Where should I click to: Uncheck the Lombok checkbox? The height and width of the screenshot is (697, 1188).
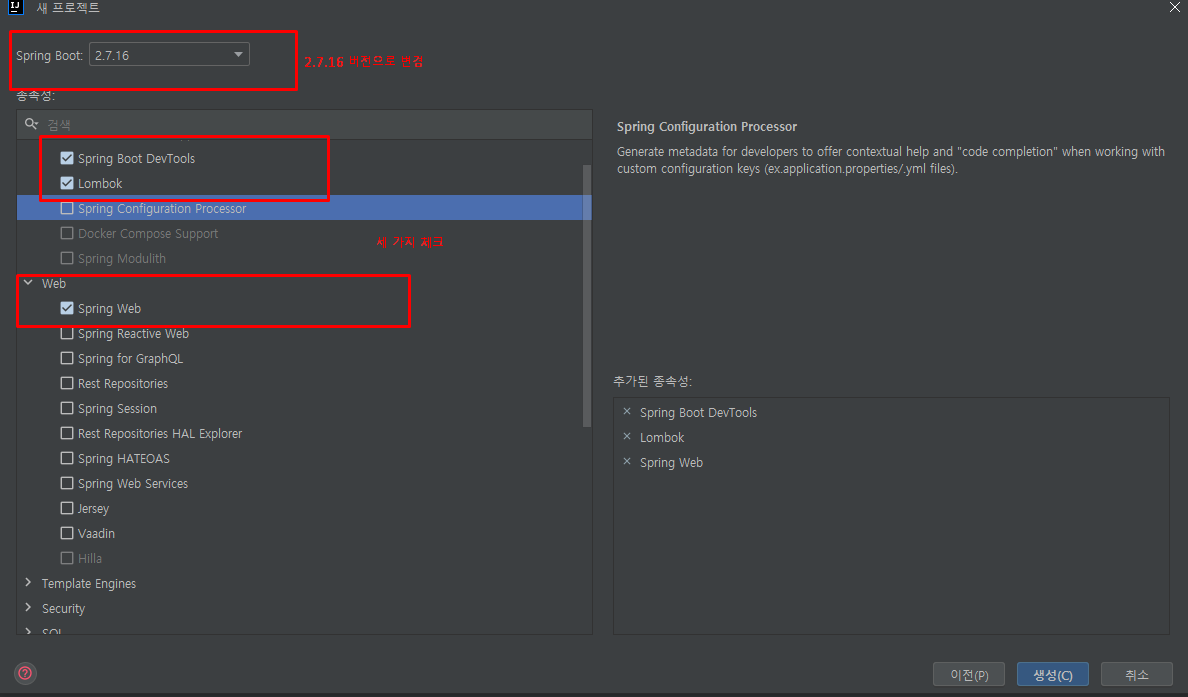pyautogui.click(x=67, y=183)
